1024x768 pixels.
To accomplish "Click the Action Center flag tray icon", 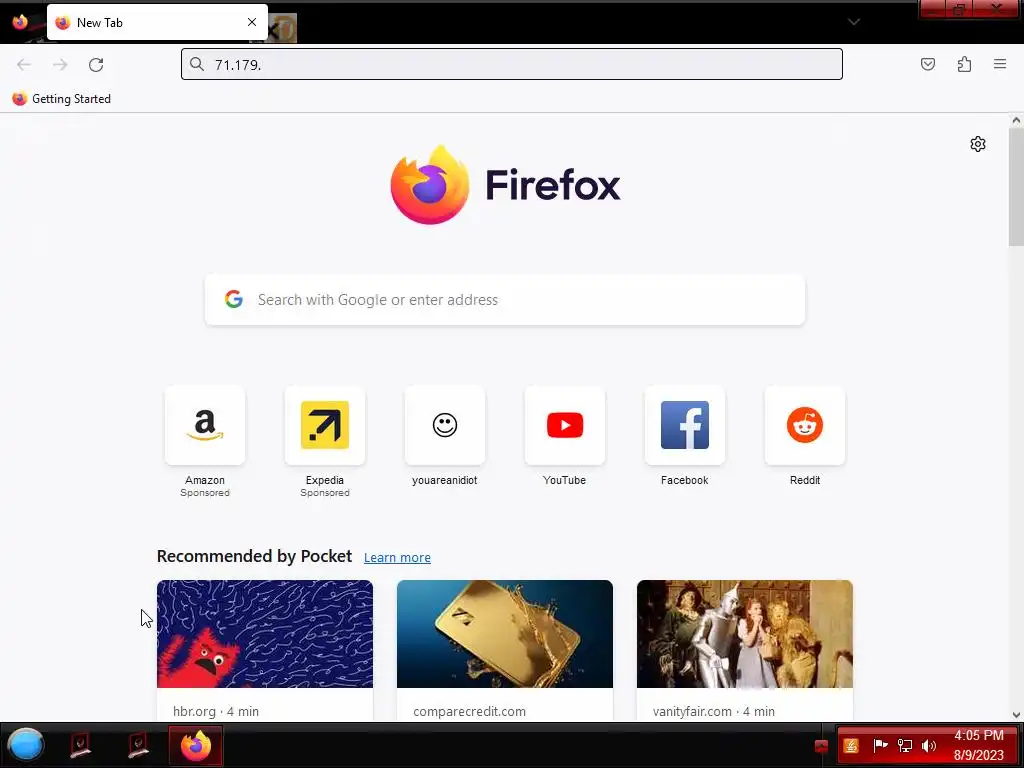I will 880,745.
